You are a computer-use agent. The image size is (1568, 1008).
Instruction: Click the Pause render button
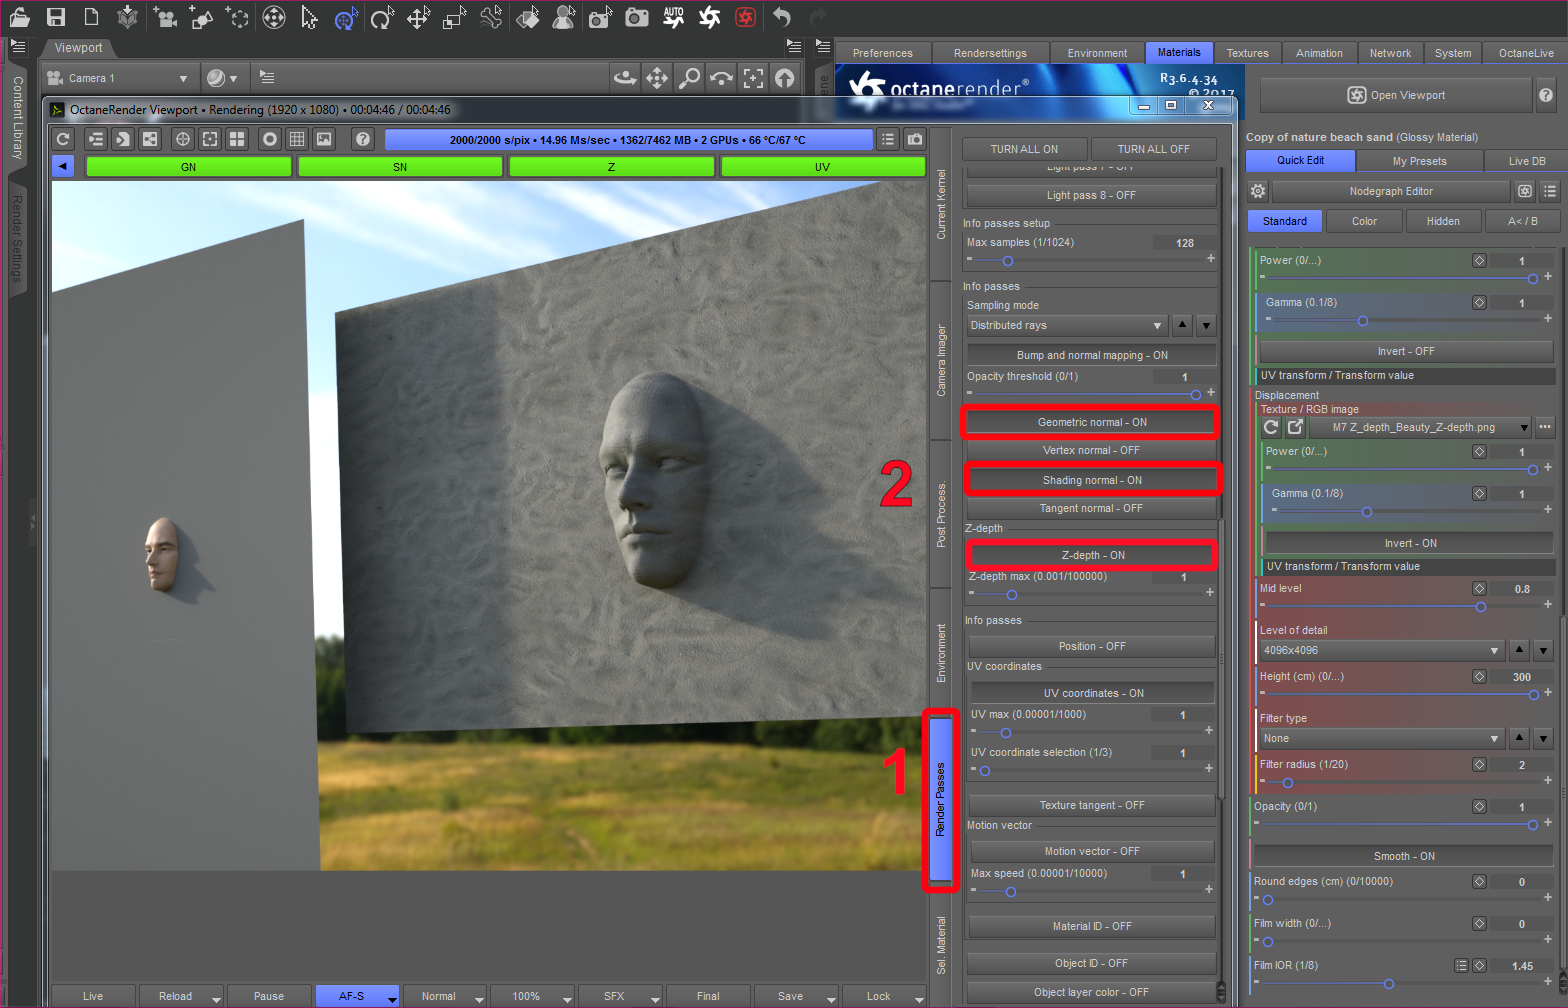(x=269, y=996)
